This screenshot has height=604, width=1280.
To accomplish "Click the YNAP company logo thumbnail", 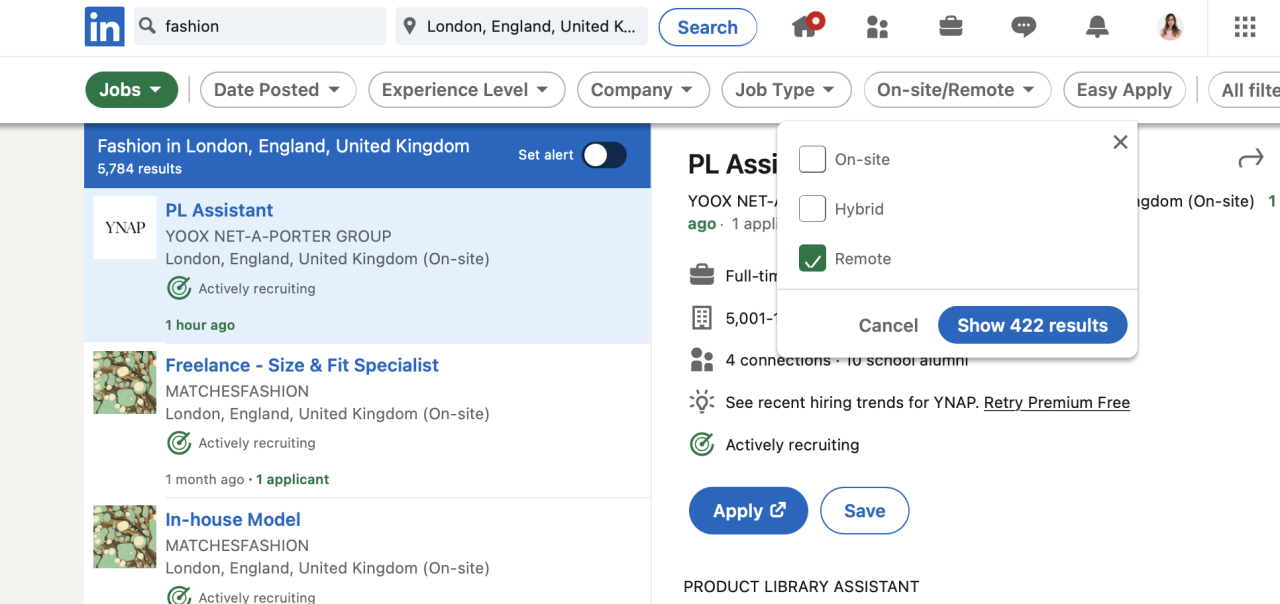I will point(125,227).
